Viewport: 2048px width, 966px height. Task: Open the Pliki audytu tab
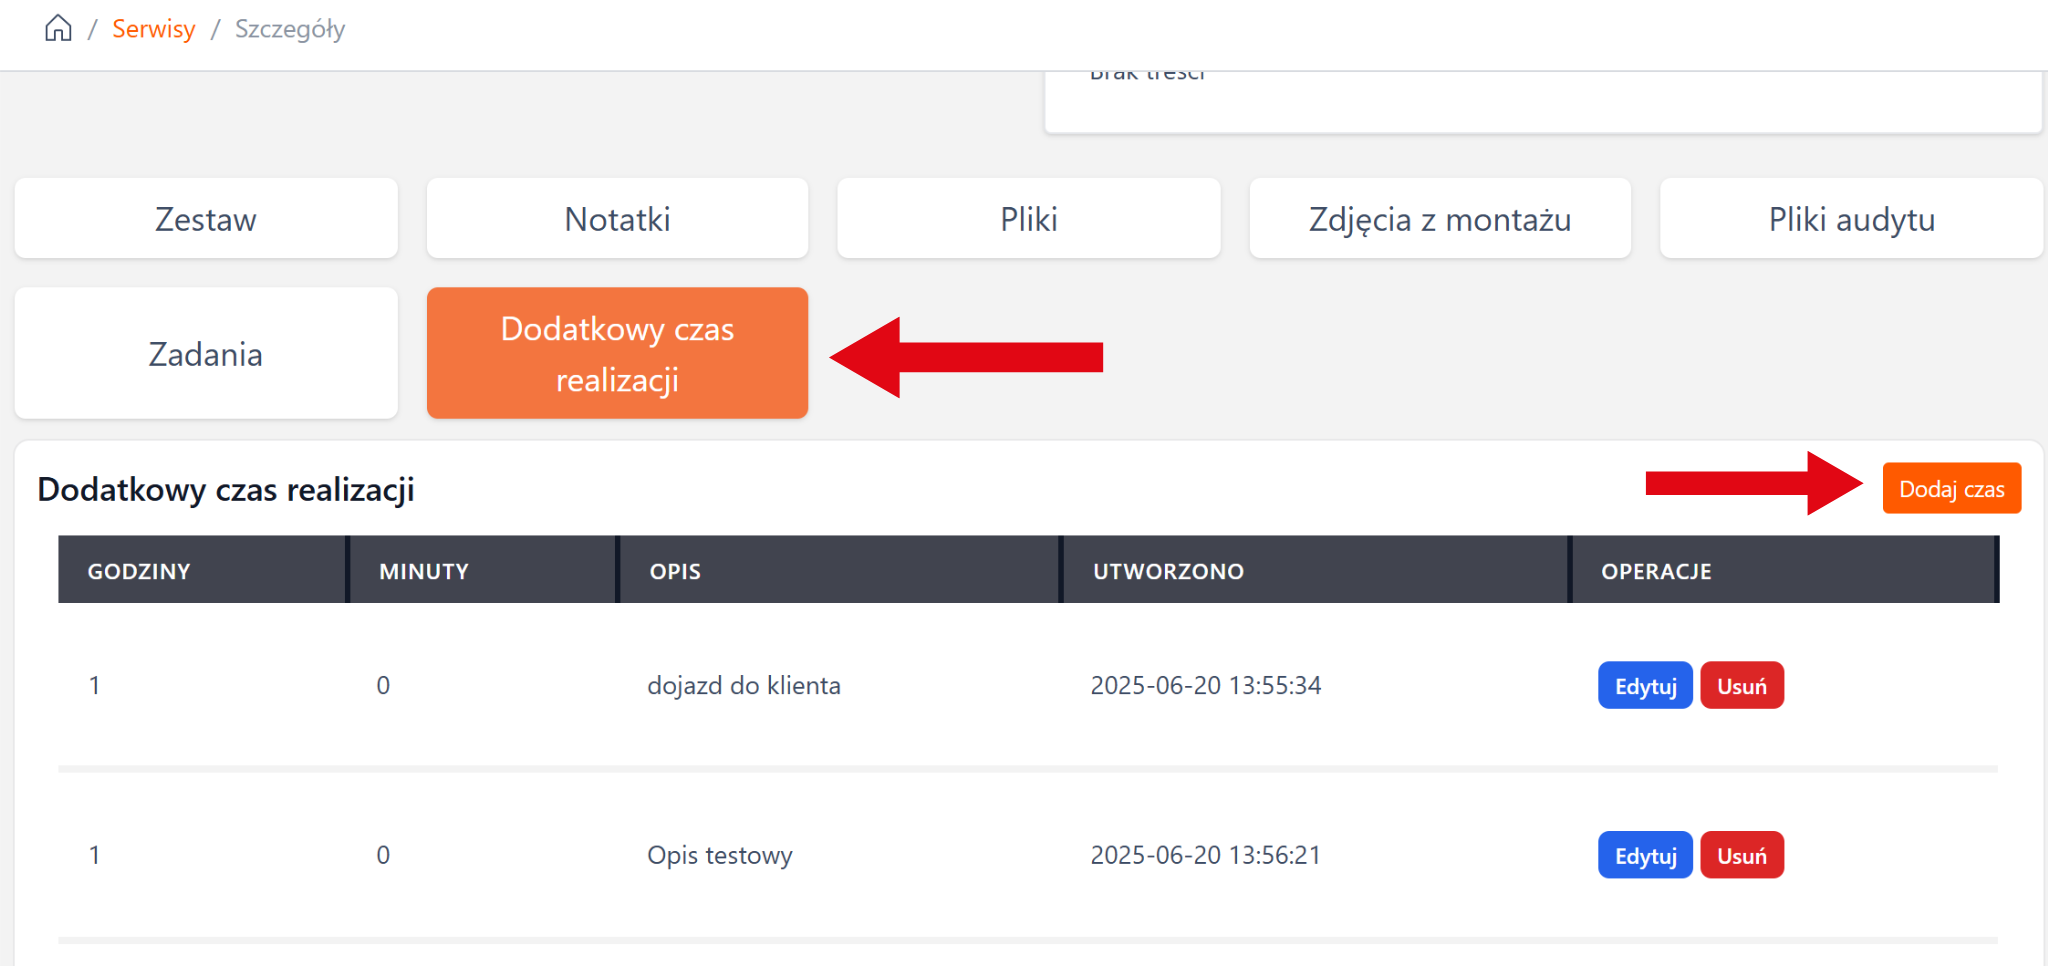click(1851, 219)
